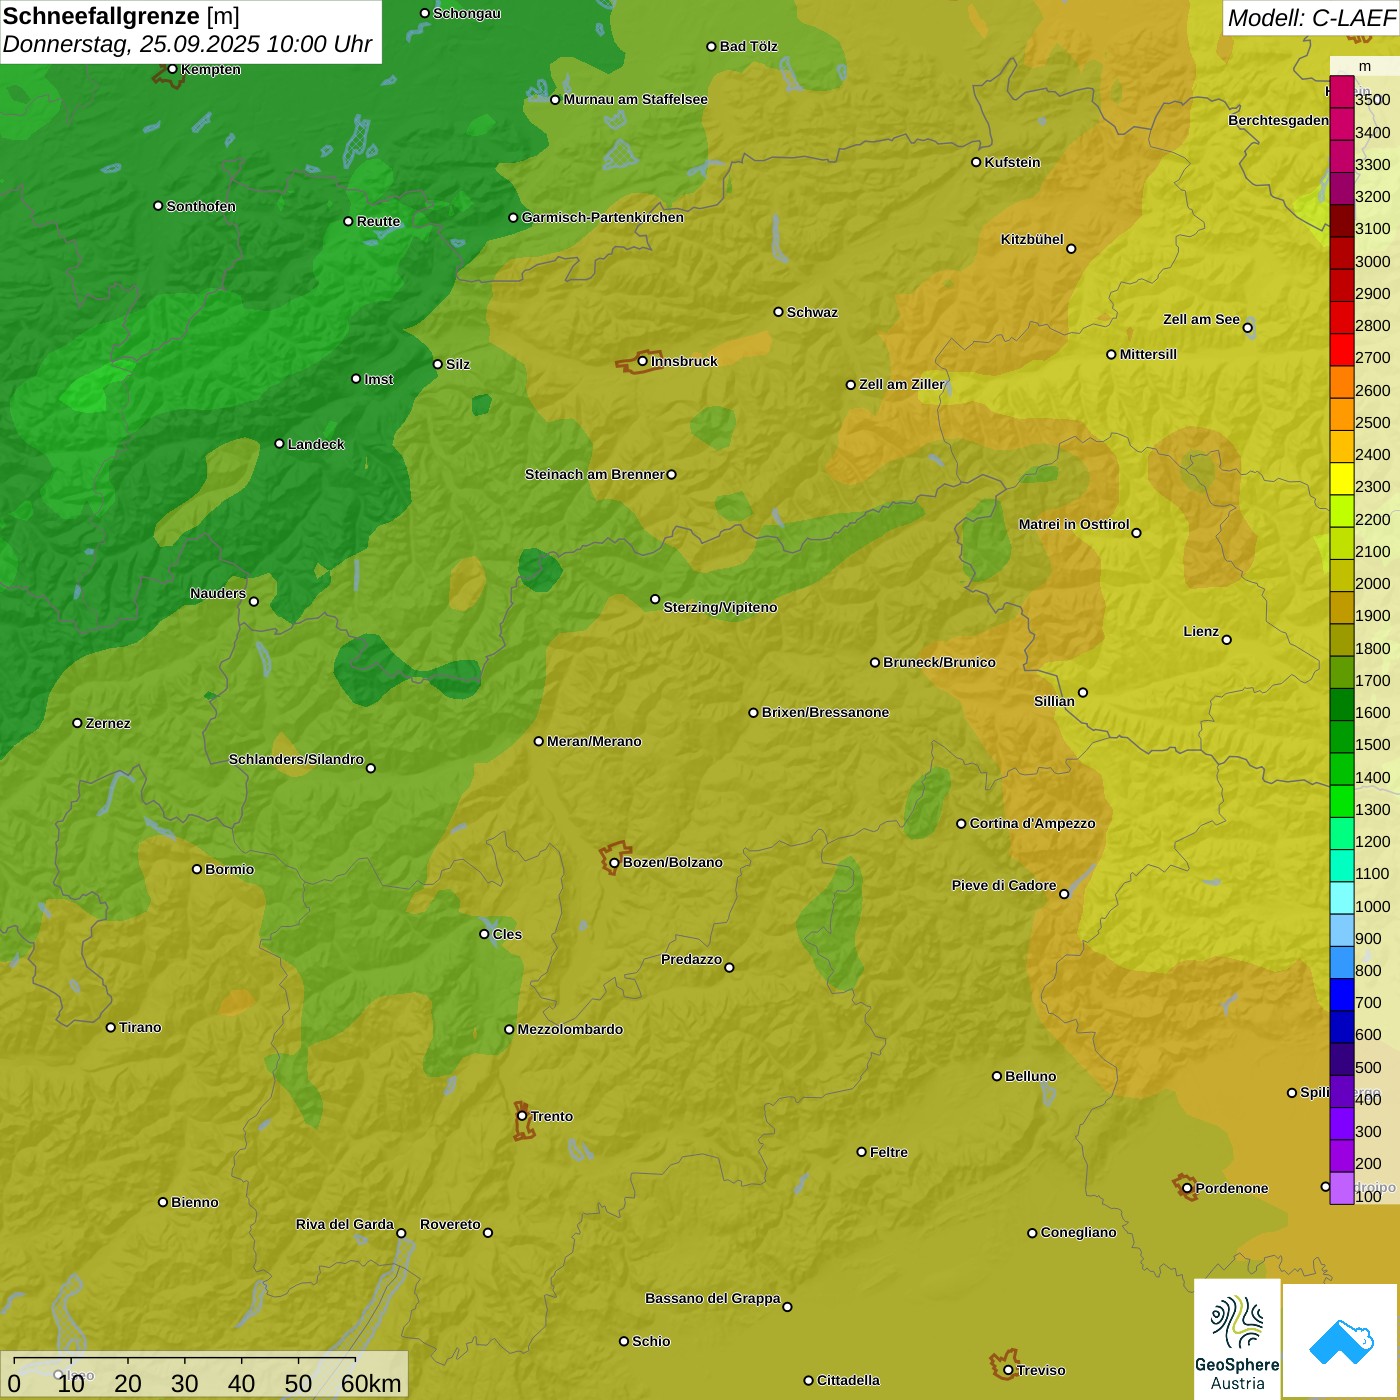Image resolution: width=1400 pixels, height=1400 pixels.
Task: Click the Reutte label
Action: (x=378, y=221)
